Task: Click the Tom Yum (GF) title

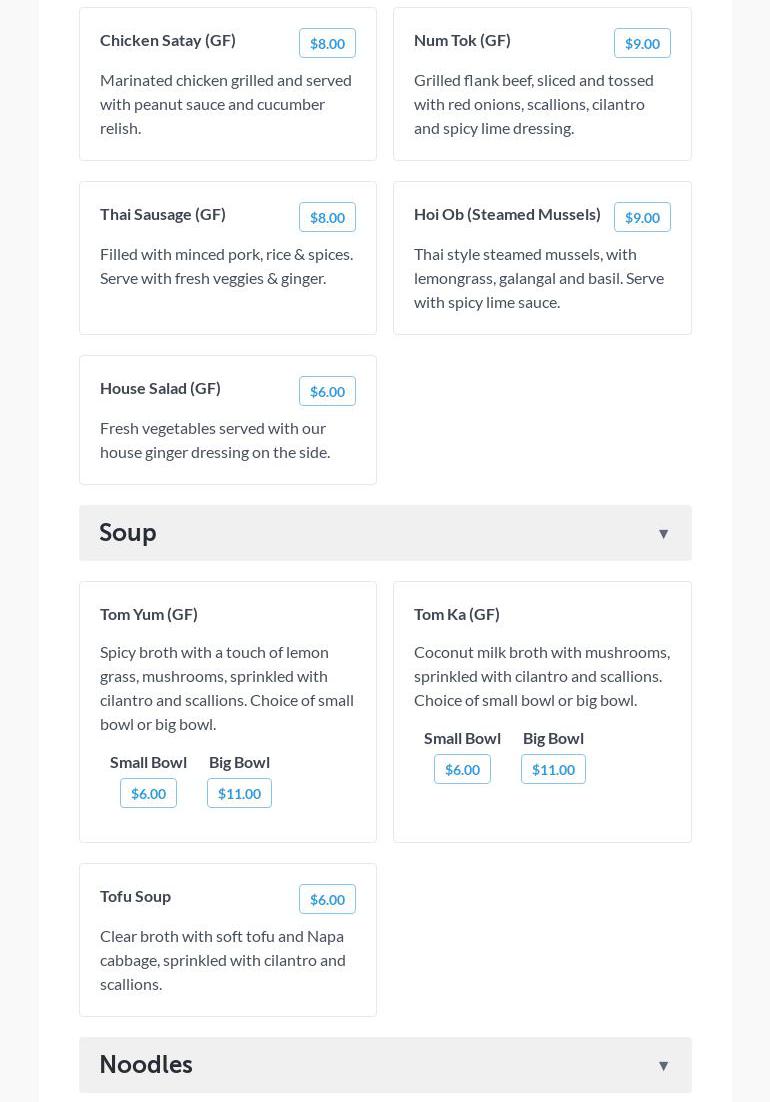Action: [x=149, y=614]
